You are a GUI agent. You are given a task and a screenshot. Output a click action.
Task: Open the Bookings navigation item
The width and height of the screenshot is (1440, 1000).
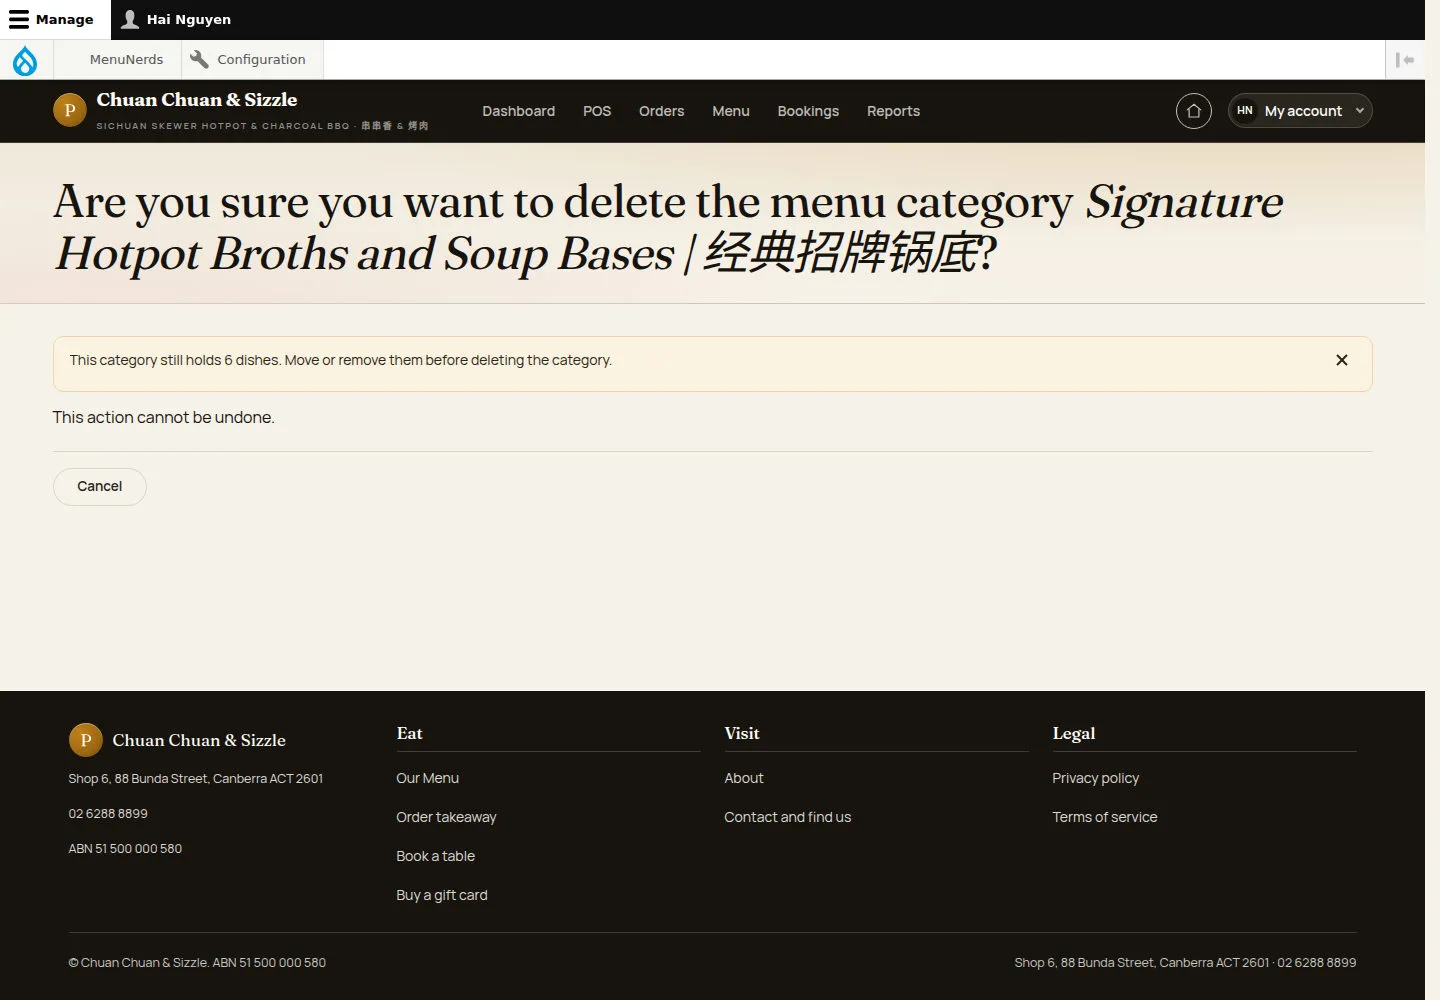tap(808, 111)
